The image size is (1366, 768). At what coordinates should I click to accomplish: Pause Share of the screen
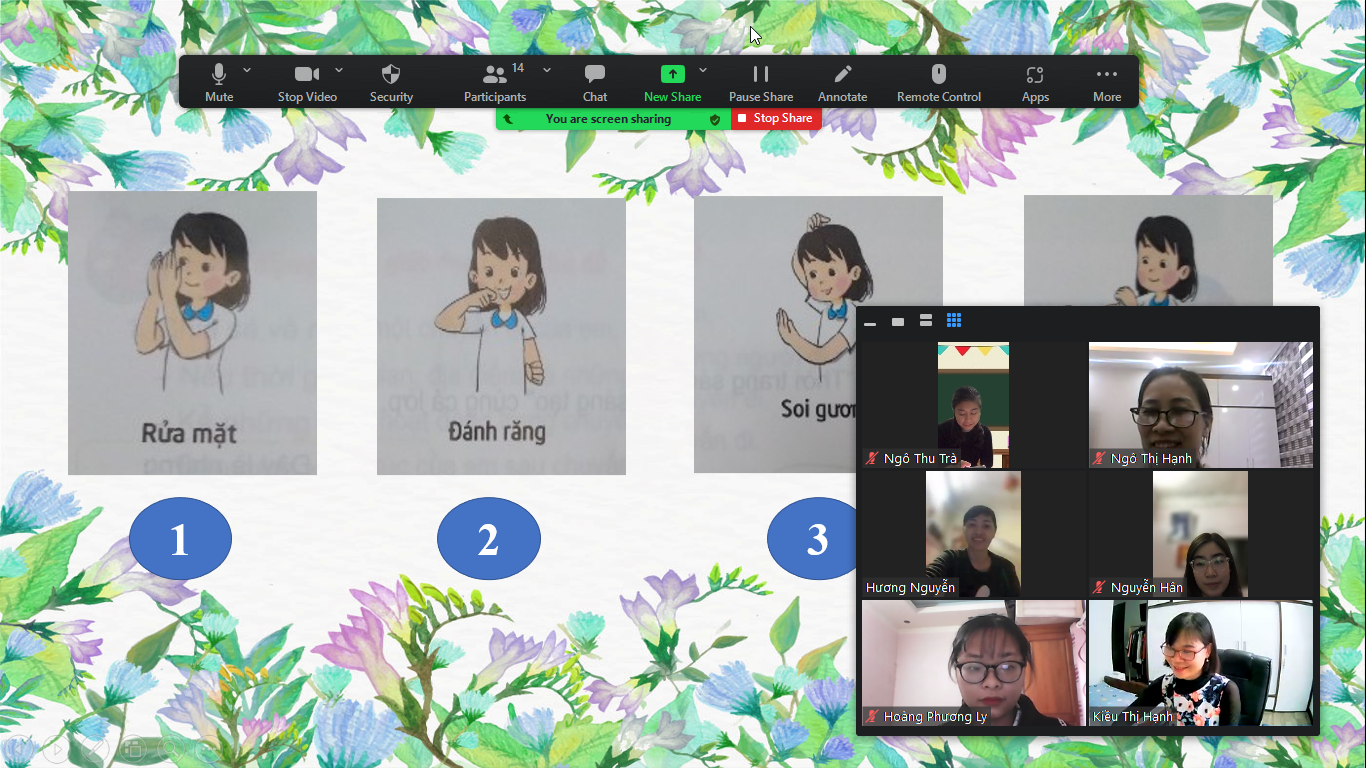coord(760,82)
